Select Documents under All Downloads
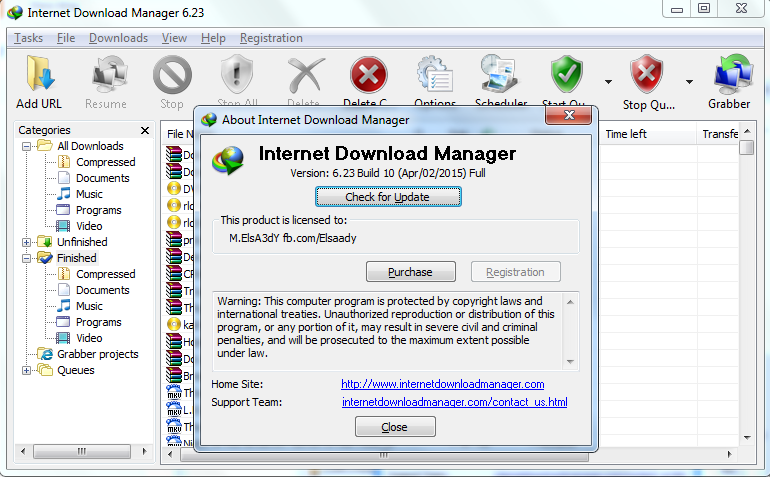This screenshot has height=477, width=770. click(x=103, y=178)
